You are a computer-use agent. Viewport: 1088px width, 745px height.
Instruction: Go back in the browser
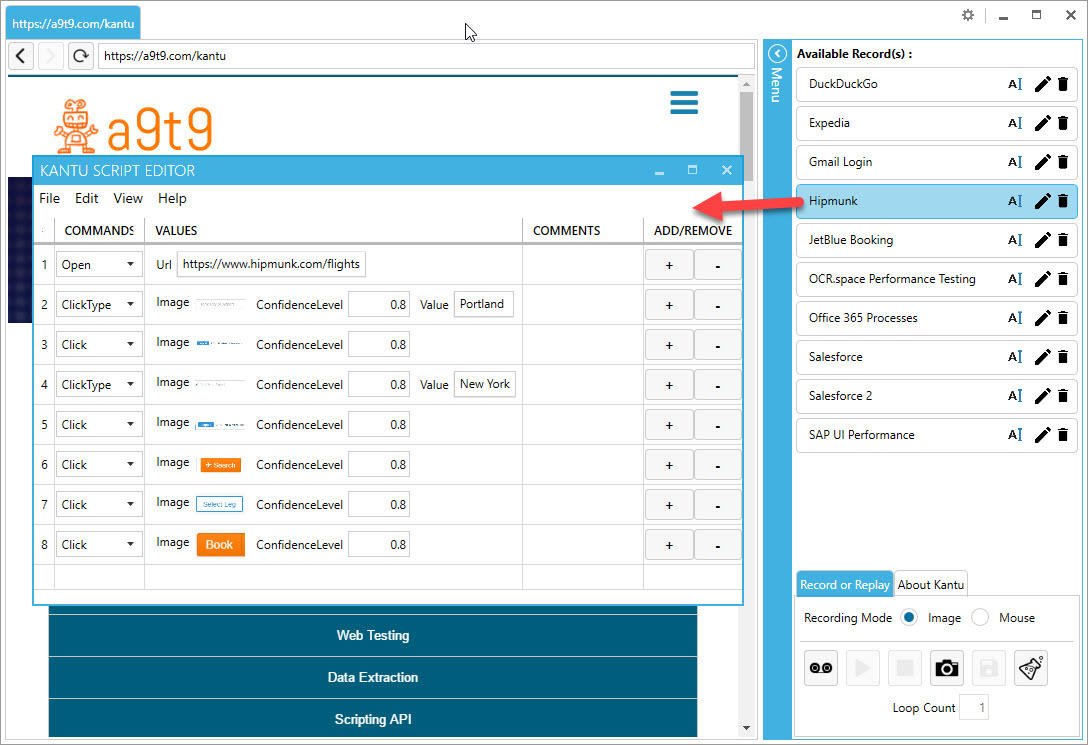point(21,55)
